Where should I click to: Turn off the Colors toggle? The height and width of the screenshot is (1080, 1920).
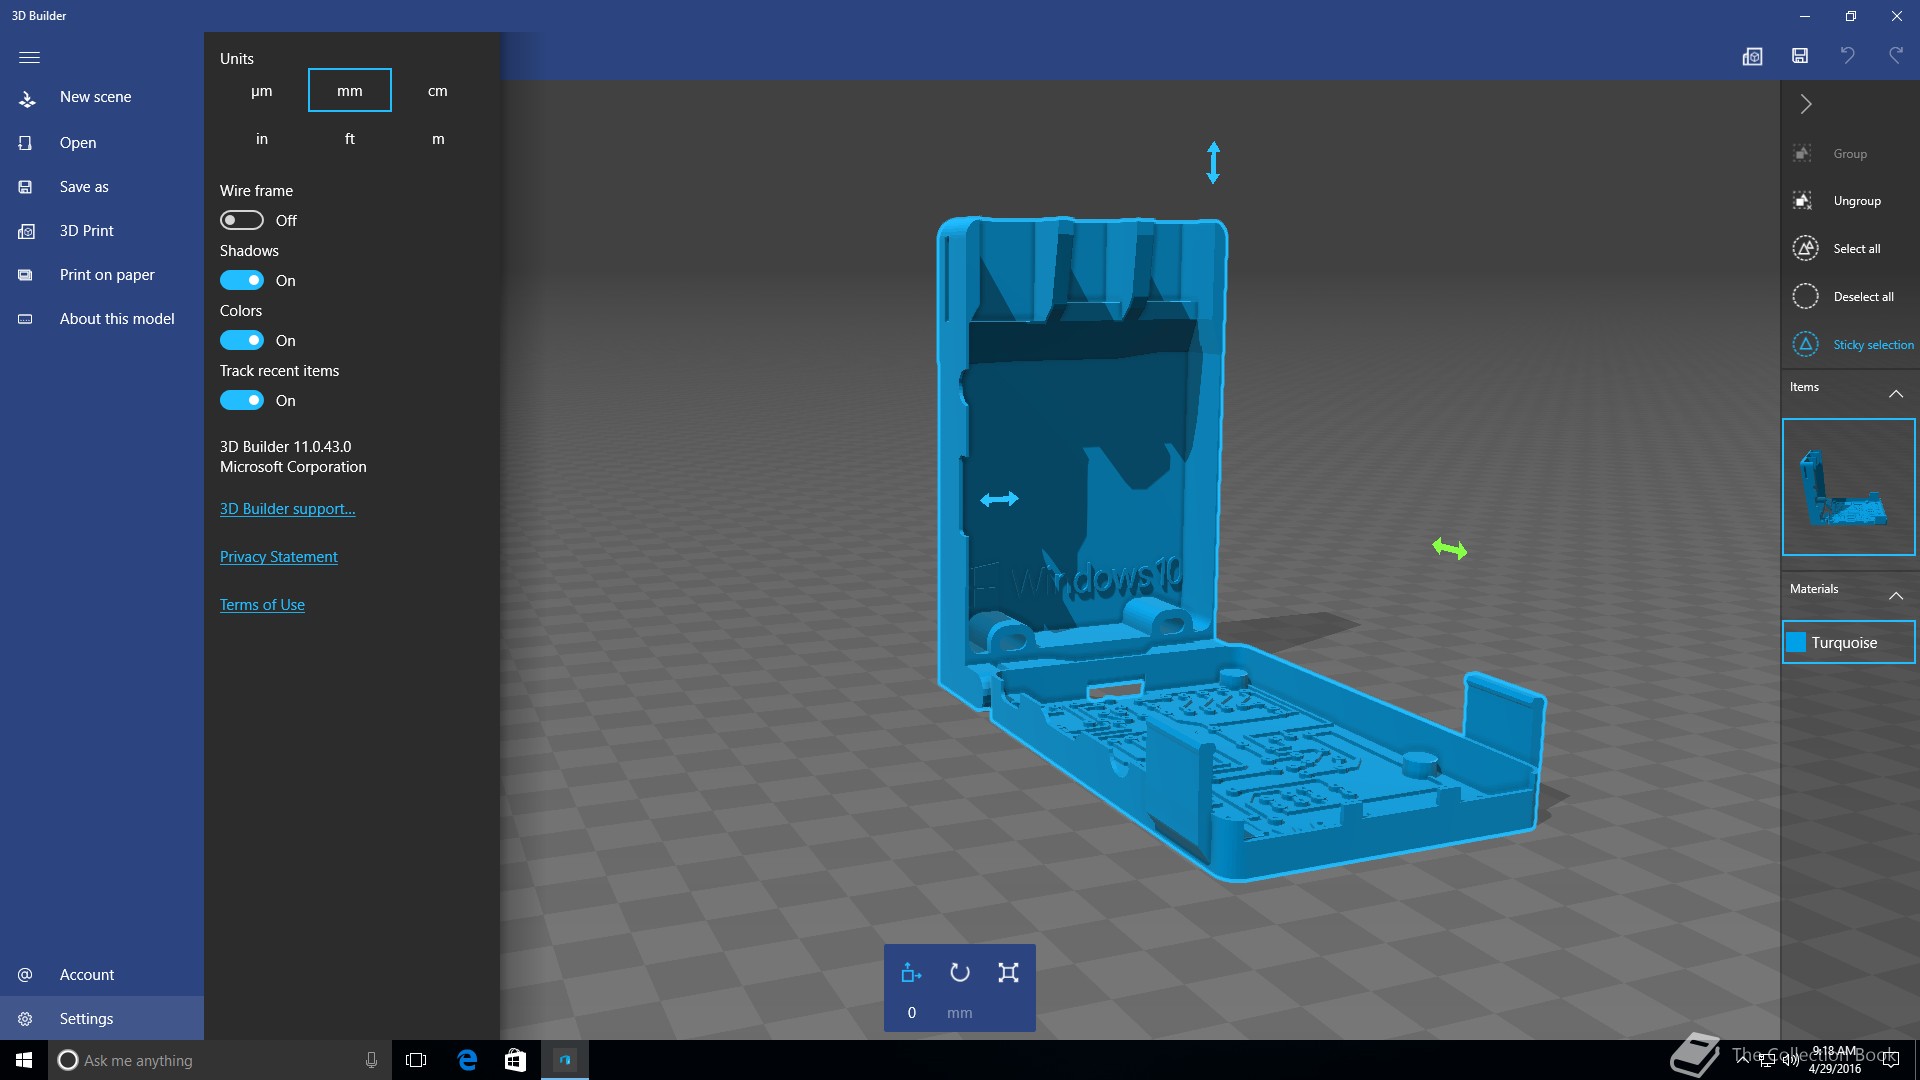pyautogui.click(x=241, y=340)
